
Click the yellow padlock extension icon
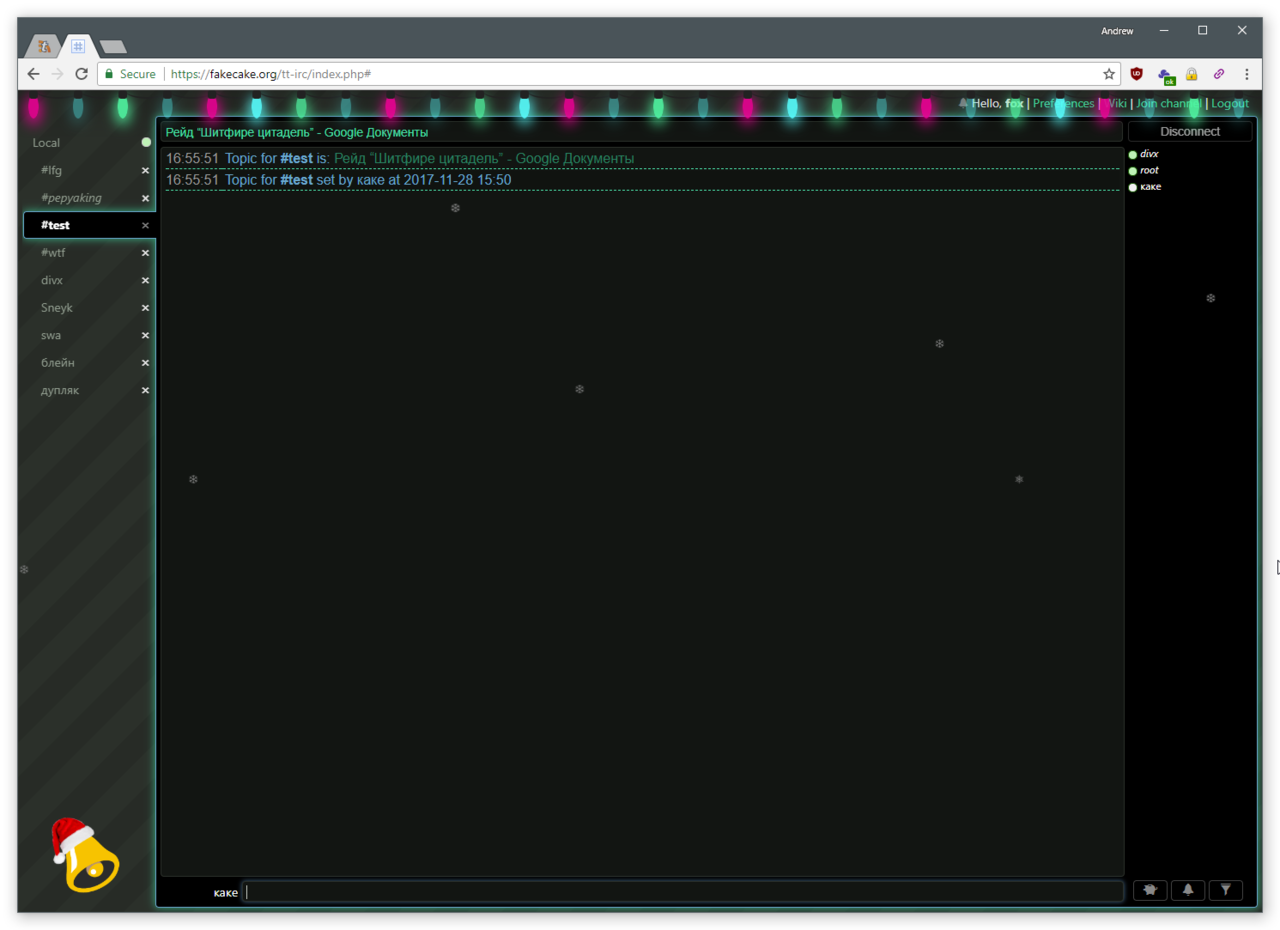(x=1191, y=74)
